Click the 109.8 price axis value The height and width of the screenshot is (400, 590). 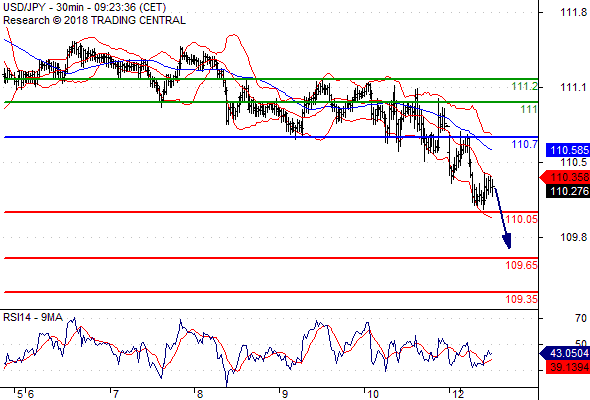point(573,237)
